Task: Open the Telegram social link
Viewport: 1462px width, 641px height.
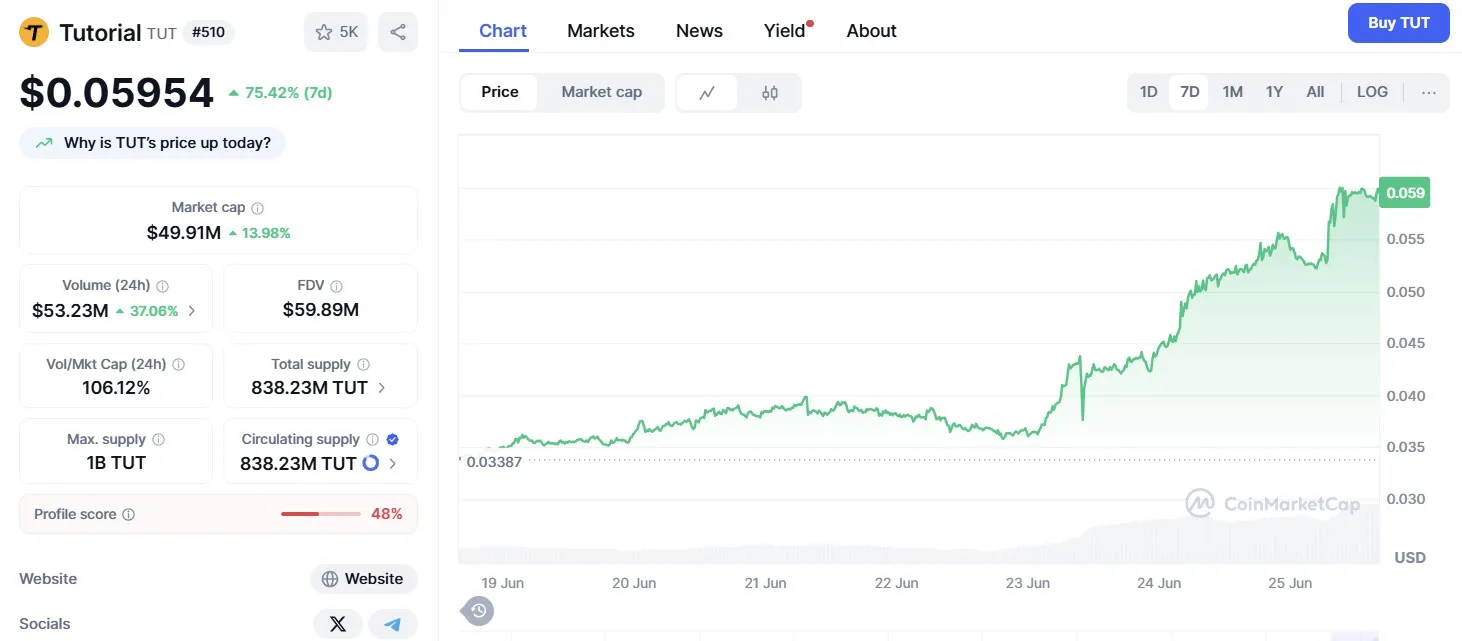Action: coord(393,624)
